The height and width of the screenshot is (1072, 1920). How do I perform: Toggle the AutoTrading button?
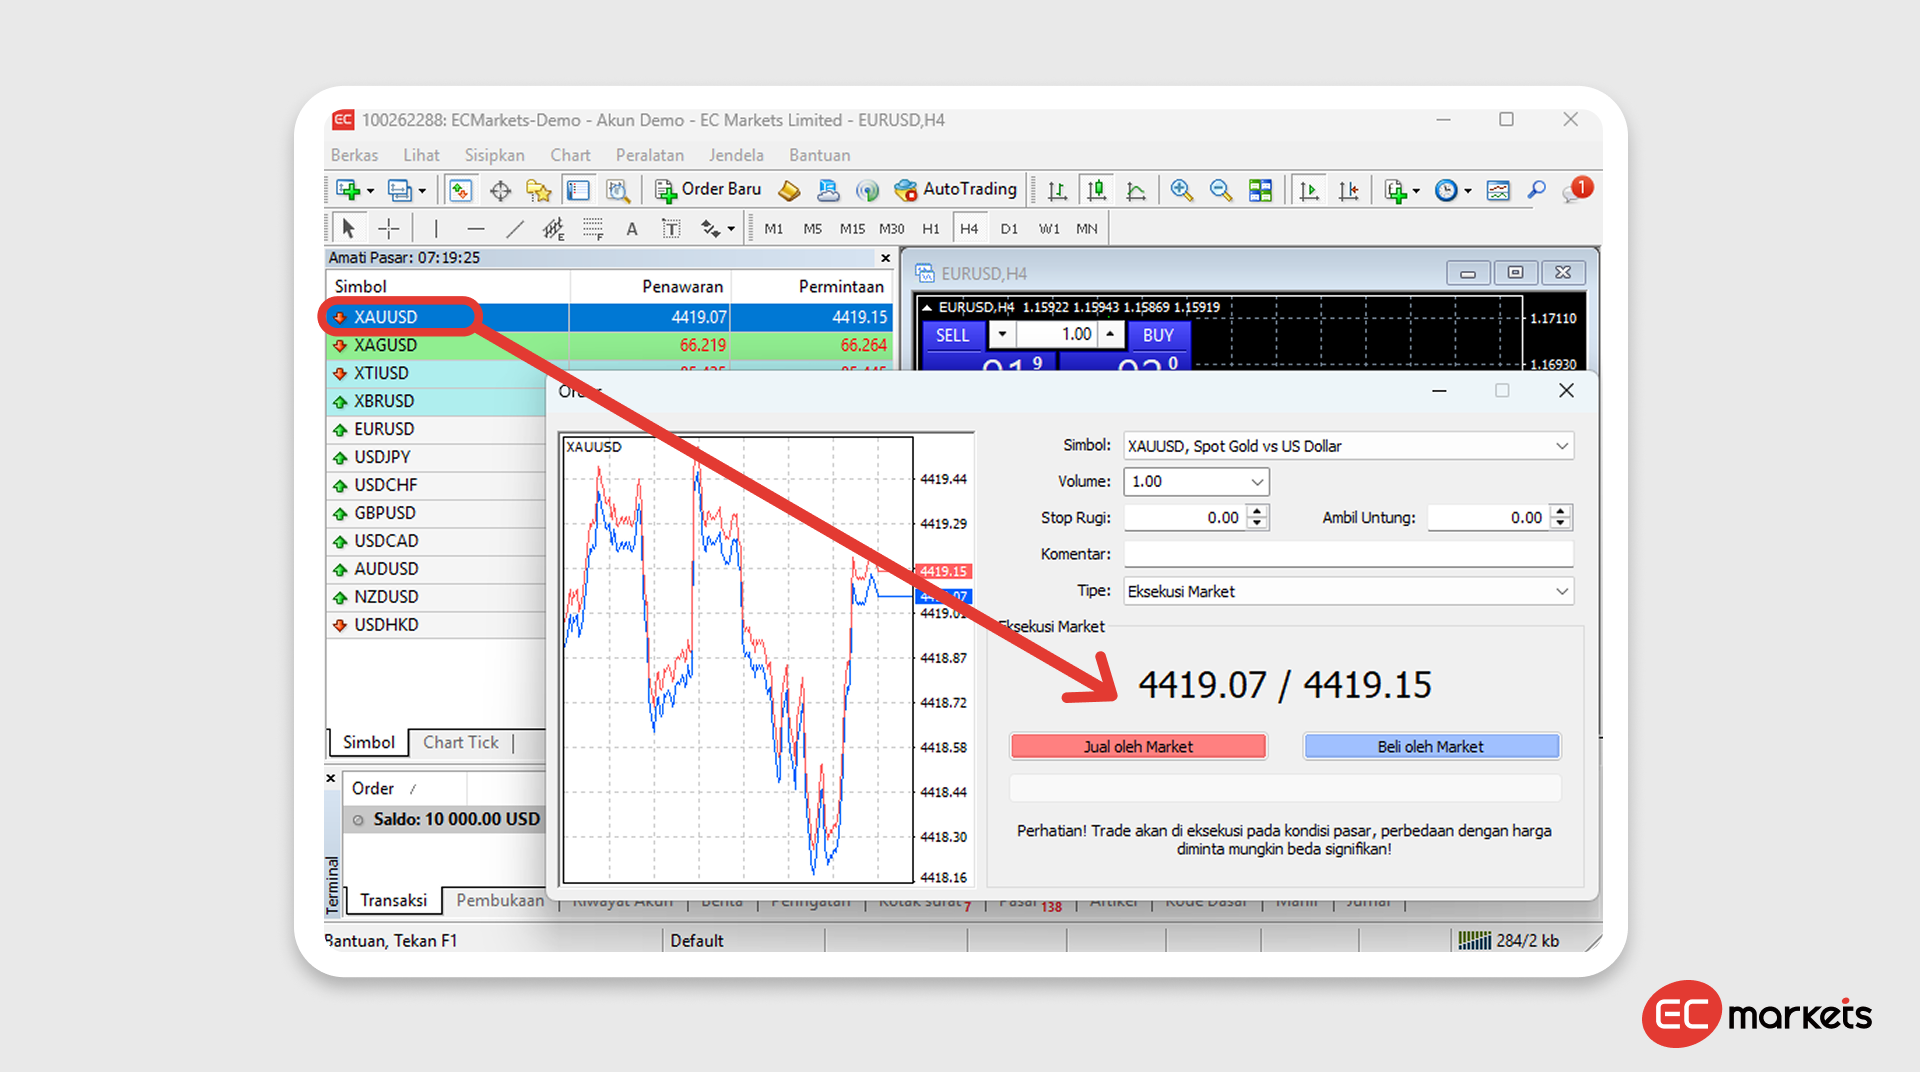pos(956,189)
